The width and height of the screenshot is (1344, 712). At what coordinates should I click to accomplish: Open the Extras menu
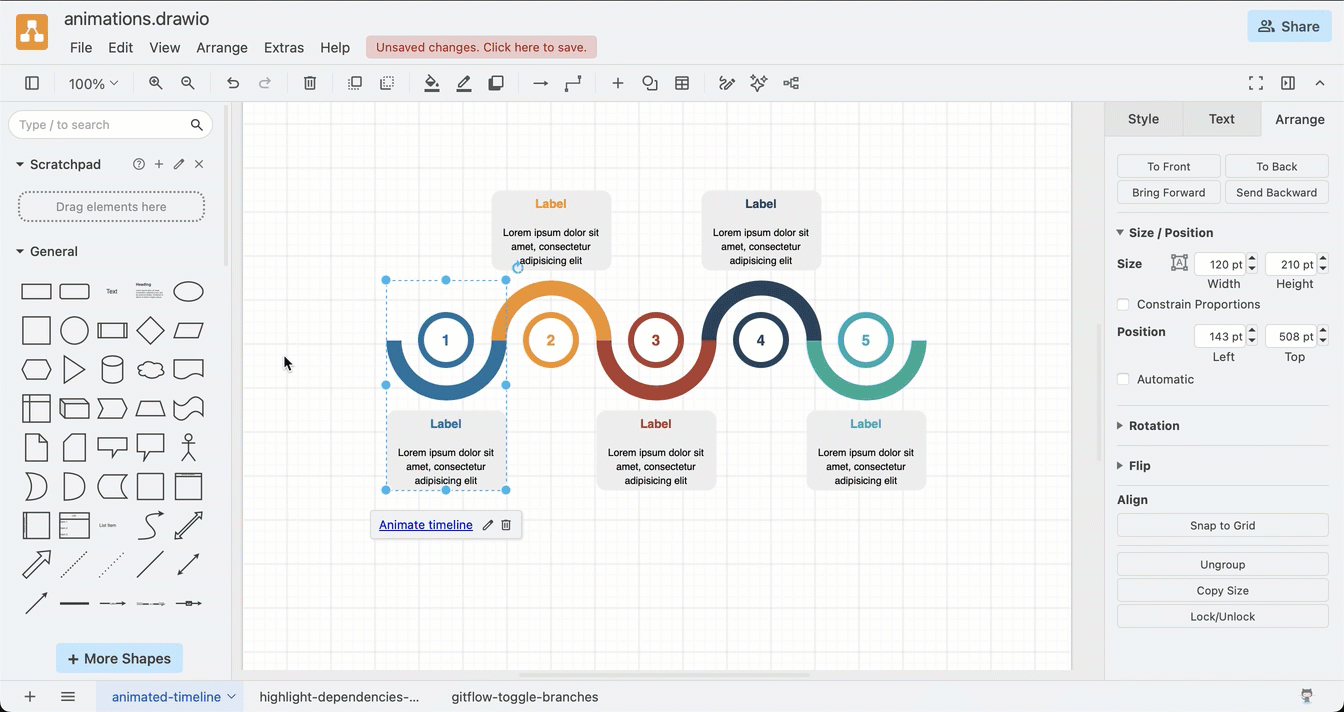(x=284, y=47)
